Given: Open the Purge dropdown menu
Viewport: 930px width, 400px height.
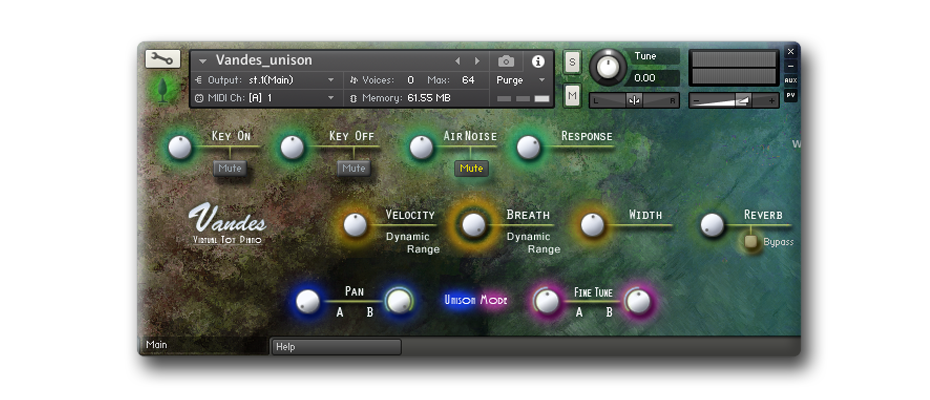Looking at the screenshot, I should point(542,80).
